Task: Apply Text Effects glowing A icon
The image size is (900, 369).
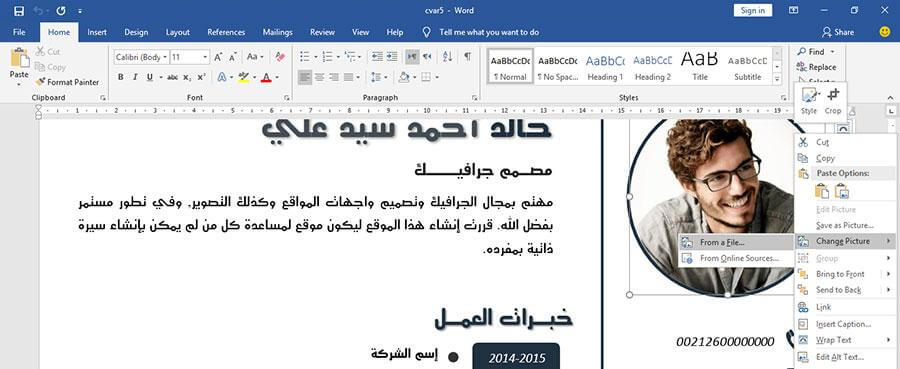Action: click(x=222, y=77)
